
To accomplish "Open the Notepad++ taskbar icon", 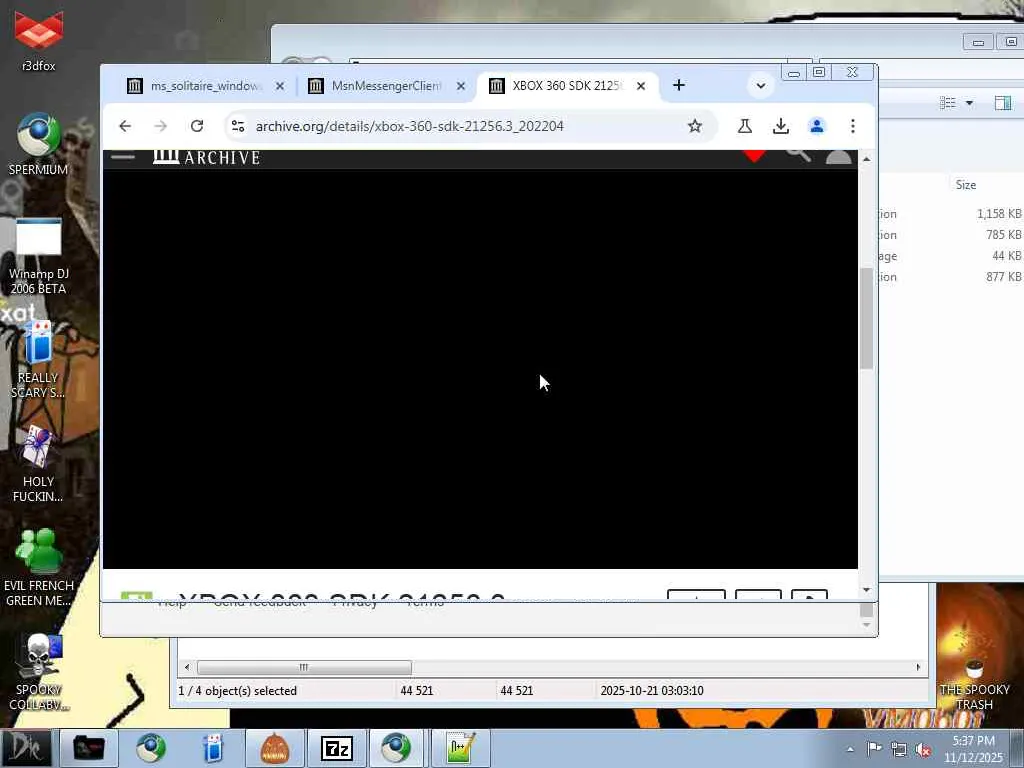I will point(460,748).
